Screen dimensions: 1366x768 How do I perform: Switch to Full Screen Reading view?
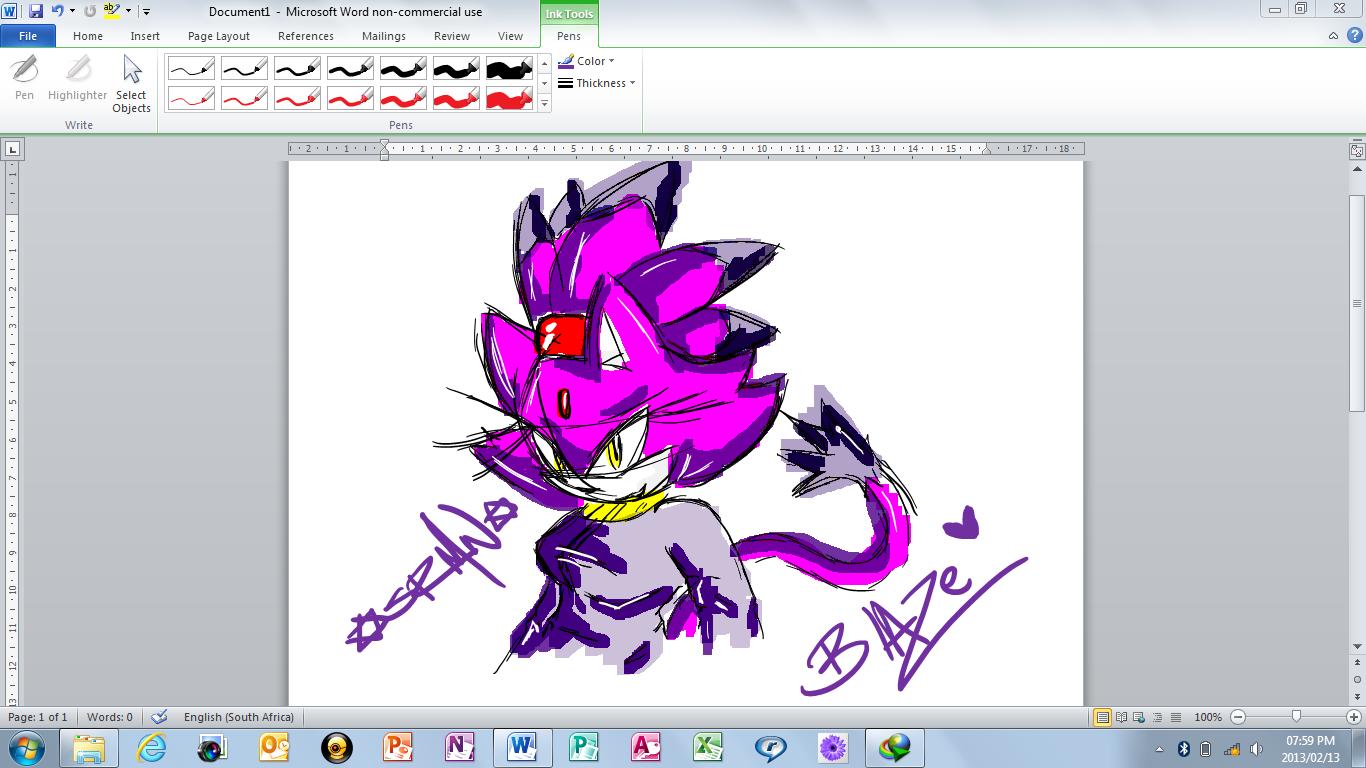tap(1121, 717)
